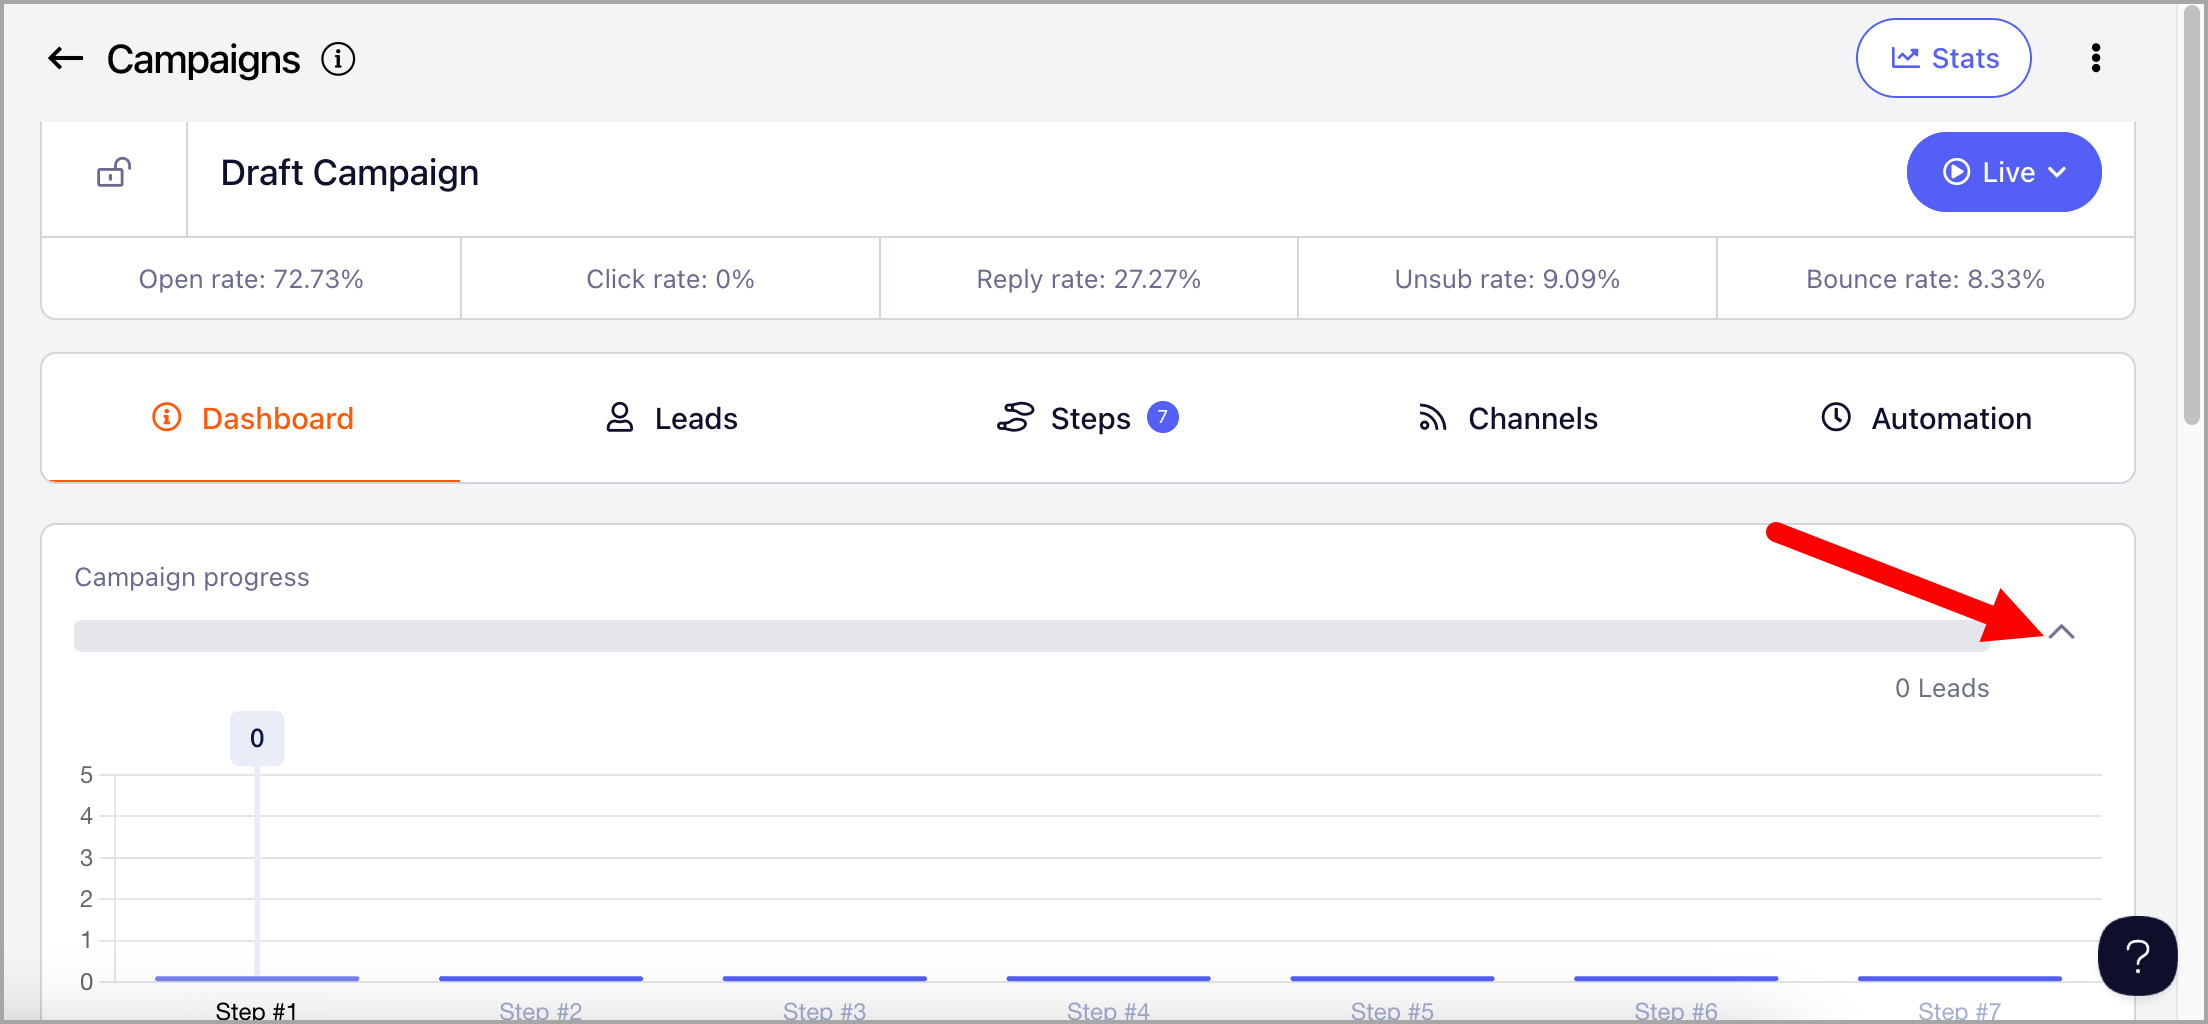Select Step #1 on the chart axis

(256, 1010)
